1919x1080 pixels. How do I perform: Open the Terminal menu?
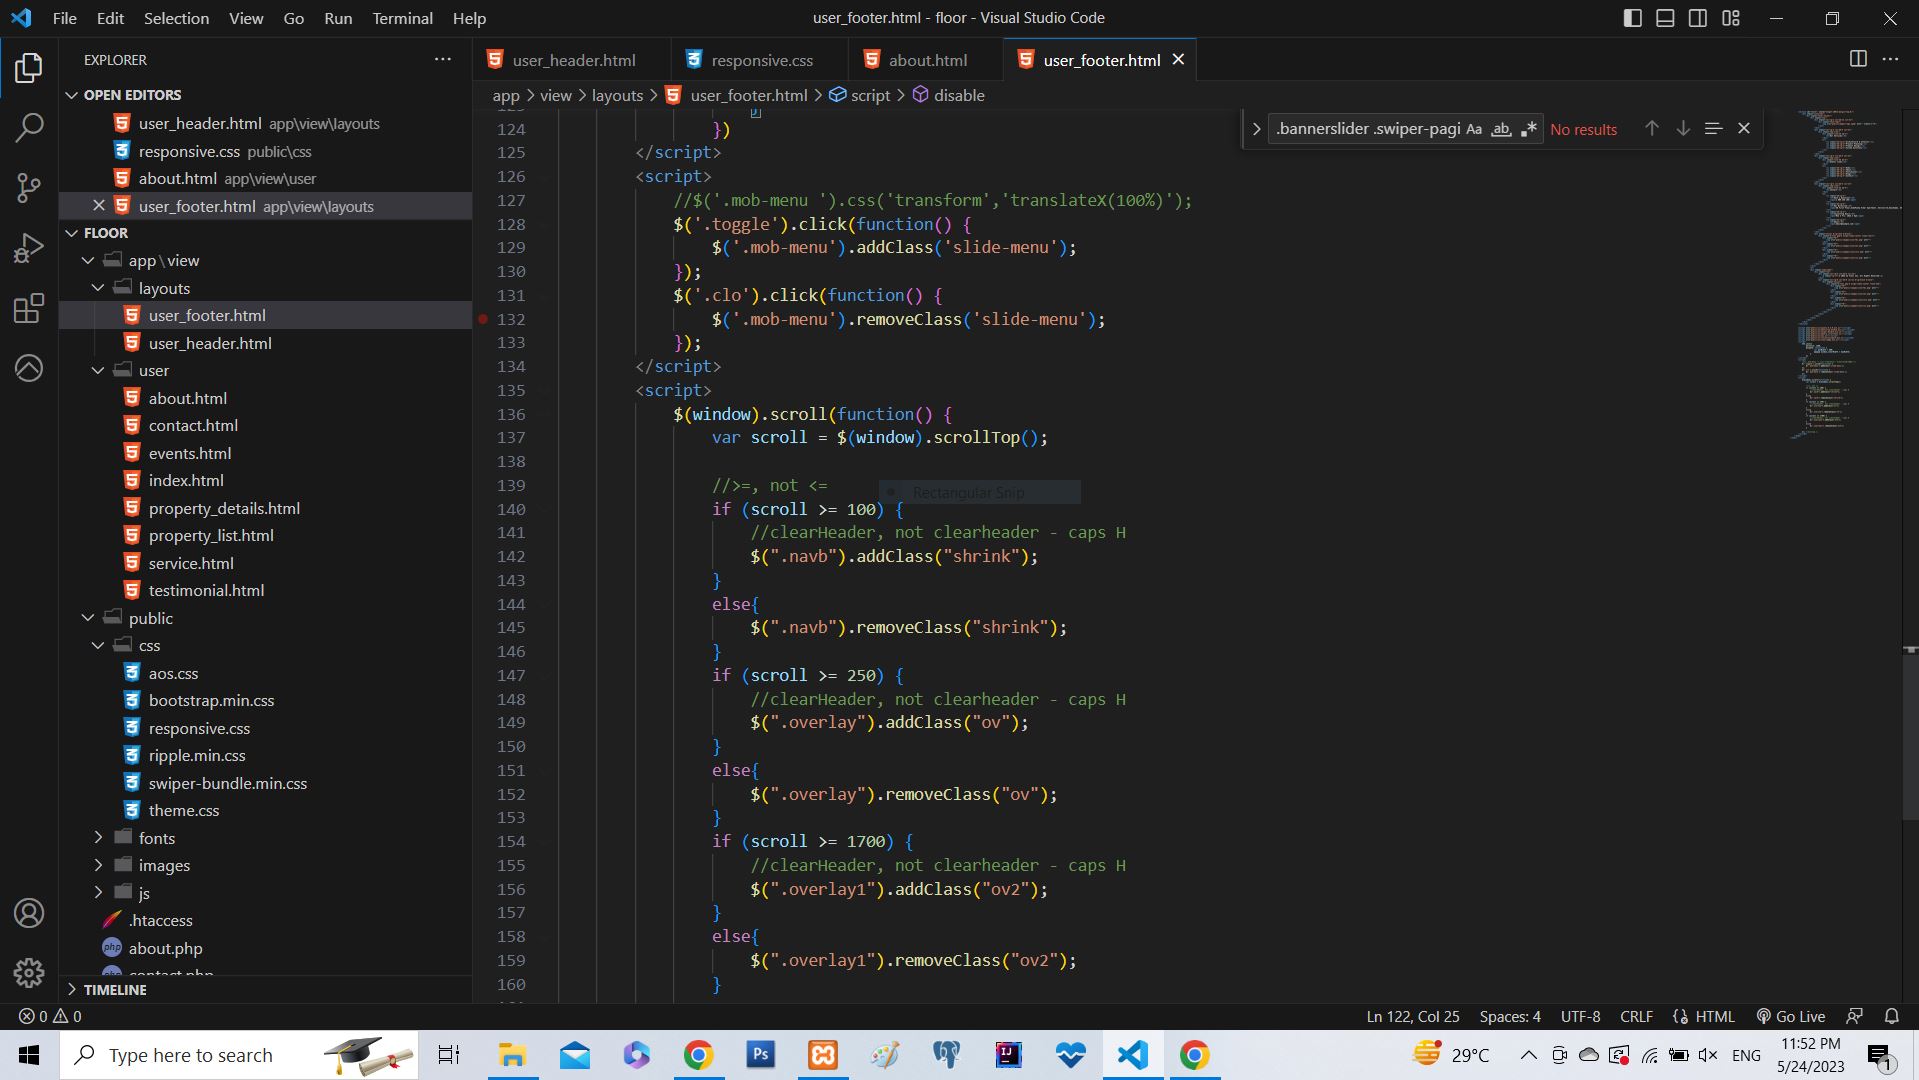pyautogui.click(x=402, y=18)
